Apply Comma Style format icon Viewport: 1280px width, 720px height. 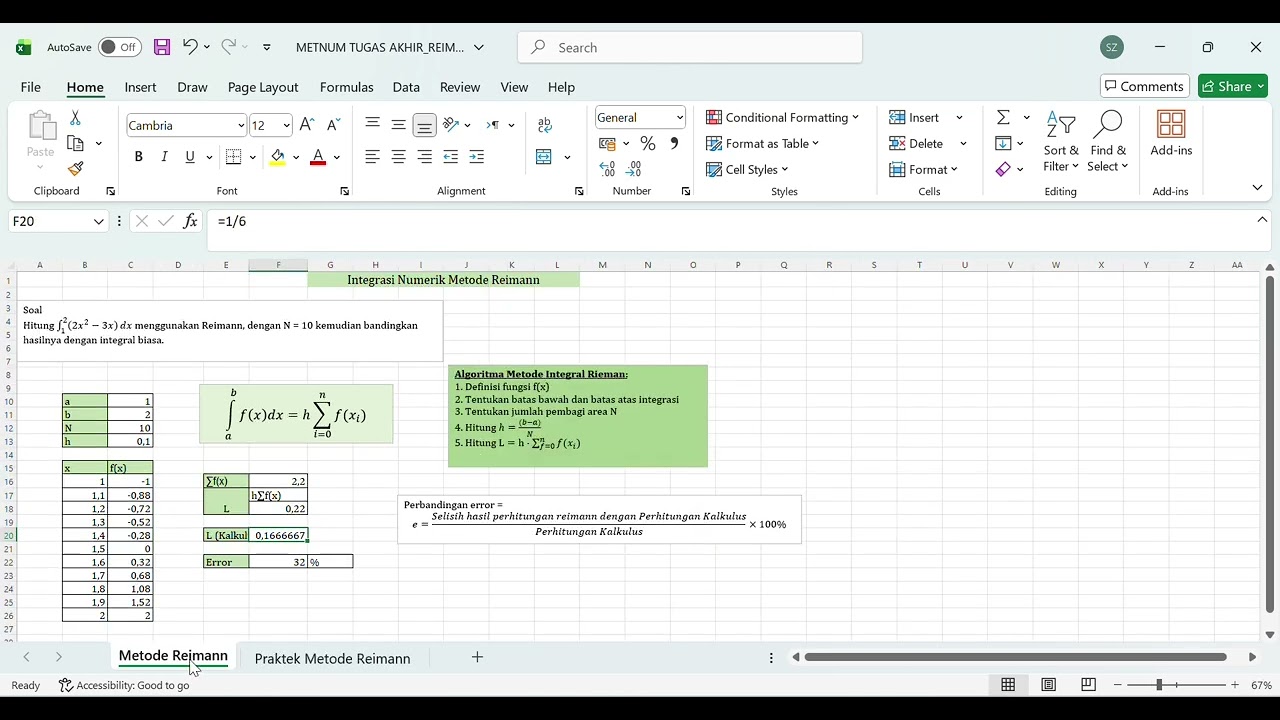click(674, 144)
